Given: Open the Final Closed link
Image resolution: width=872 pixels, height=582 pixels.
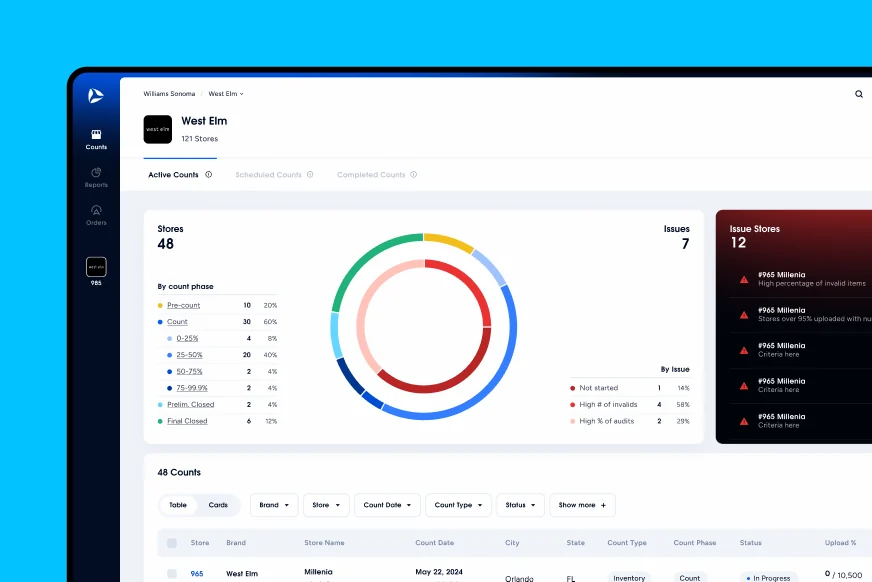Looking at the screenshot, I should 187,421.
